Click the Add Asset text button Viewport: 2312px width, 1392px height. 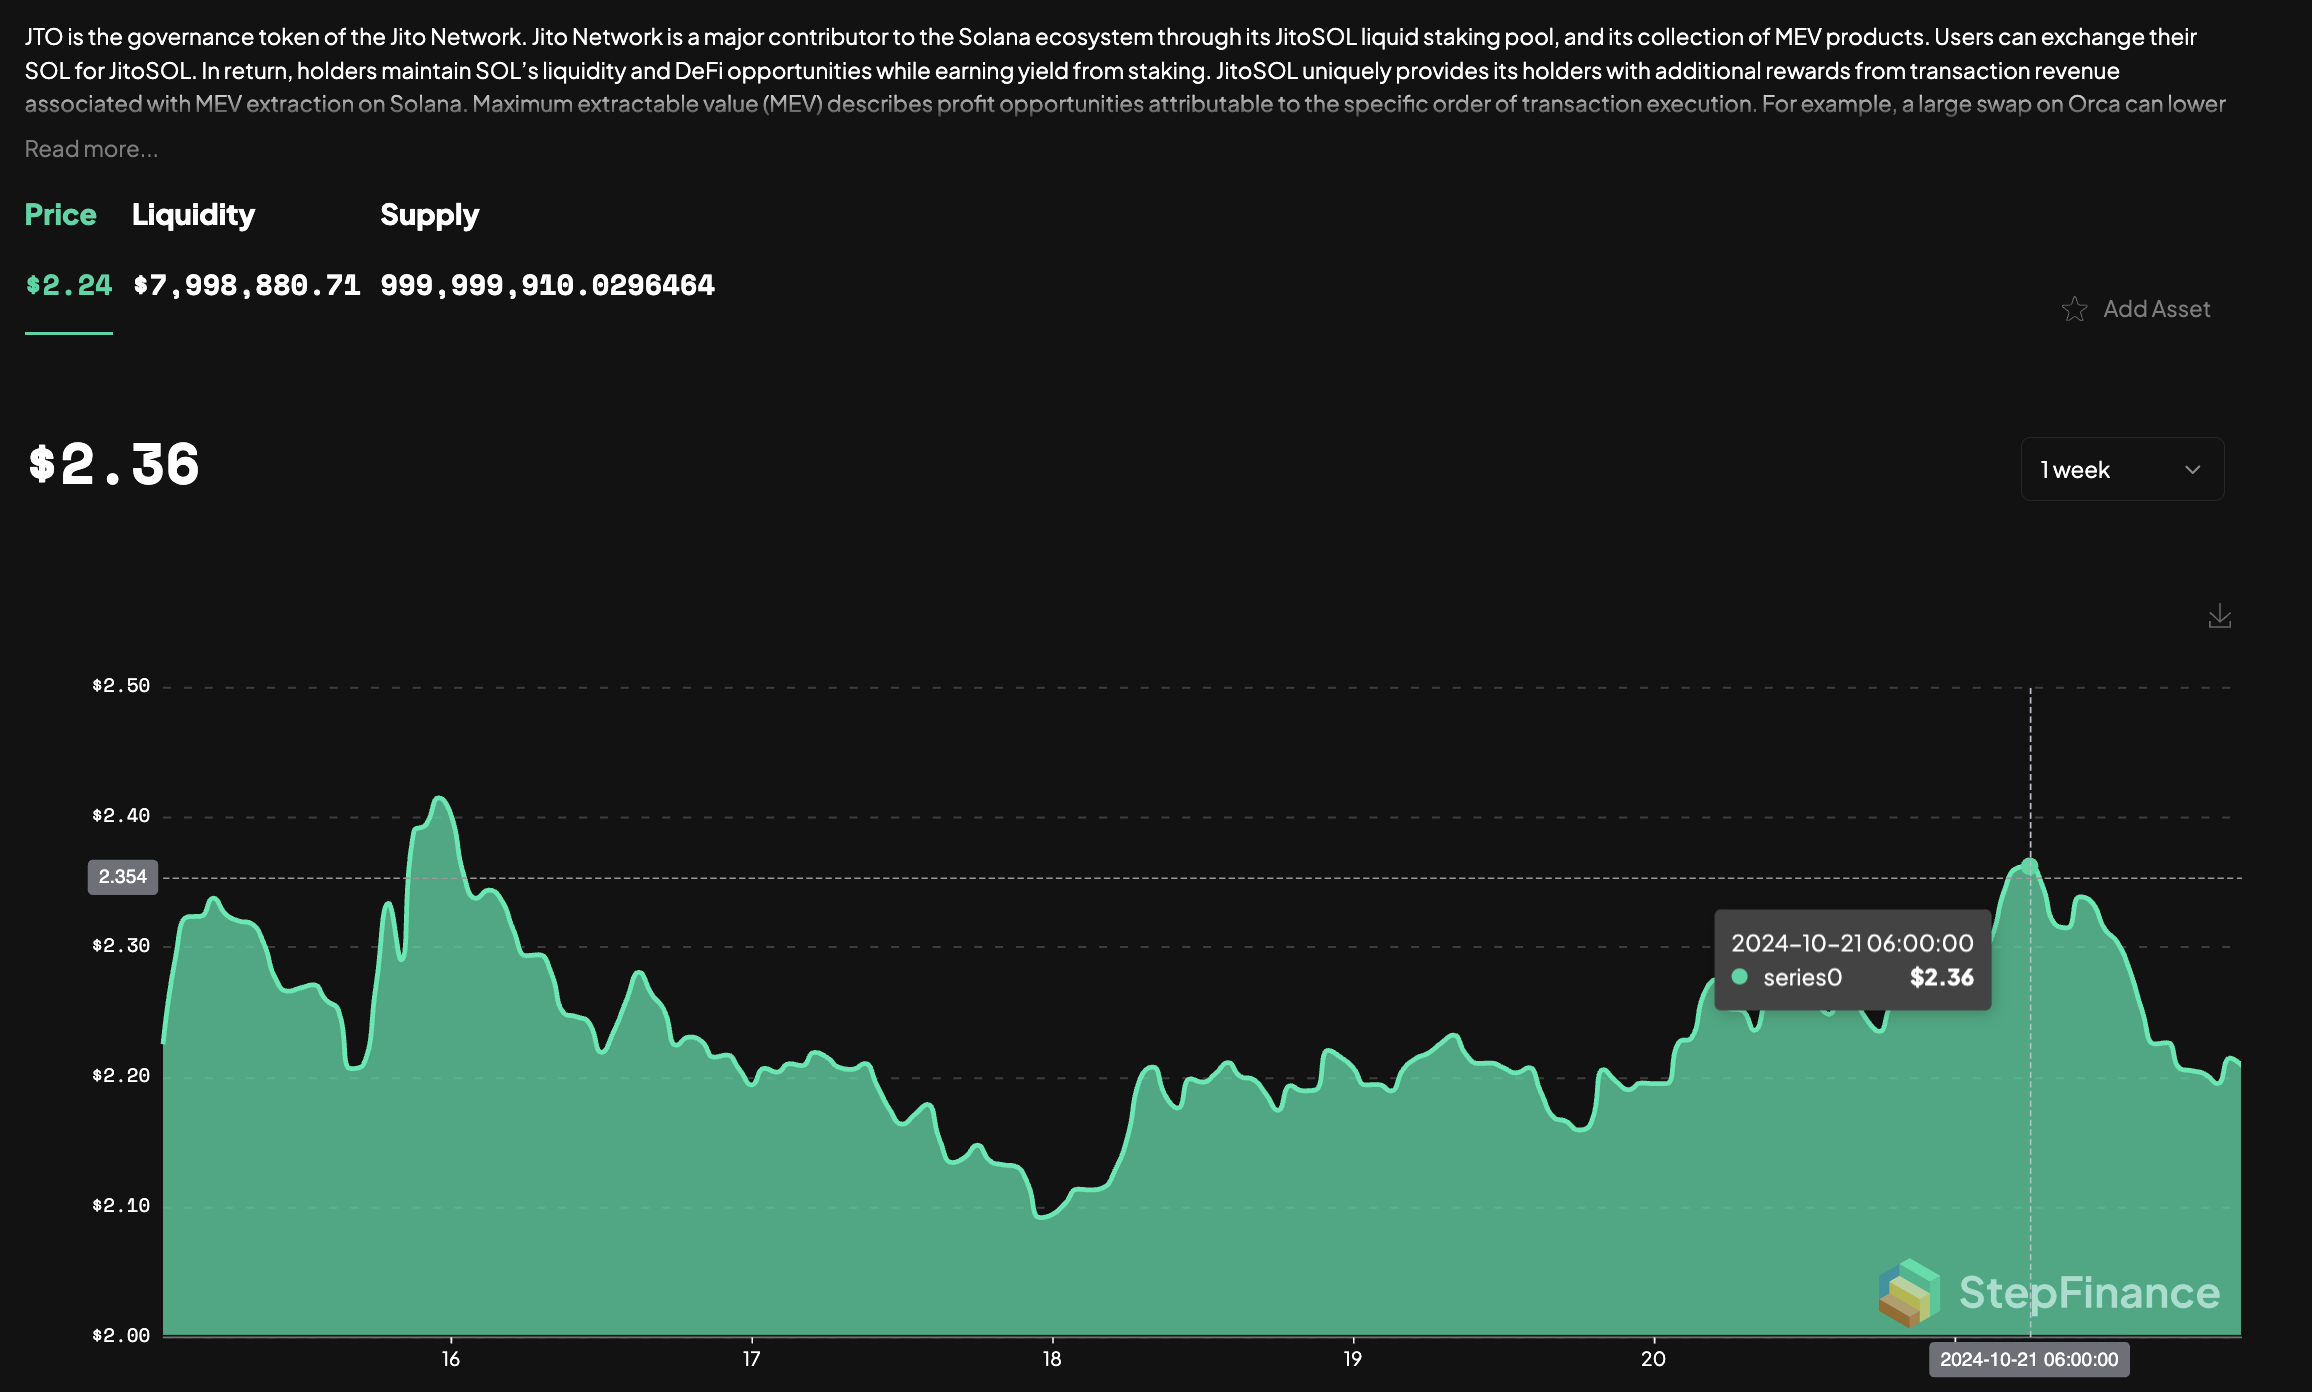(2156, 309)
